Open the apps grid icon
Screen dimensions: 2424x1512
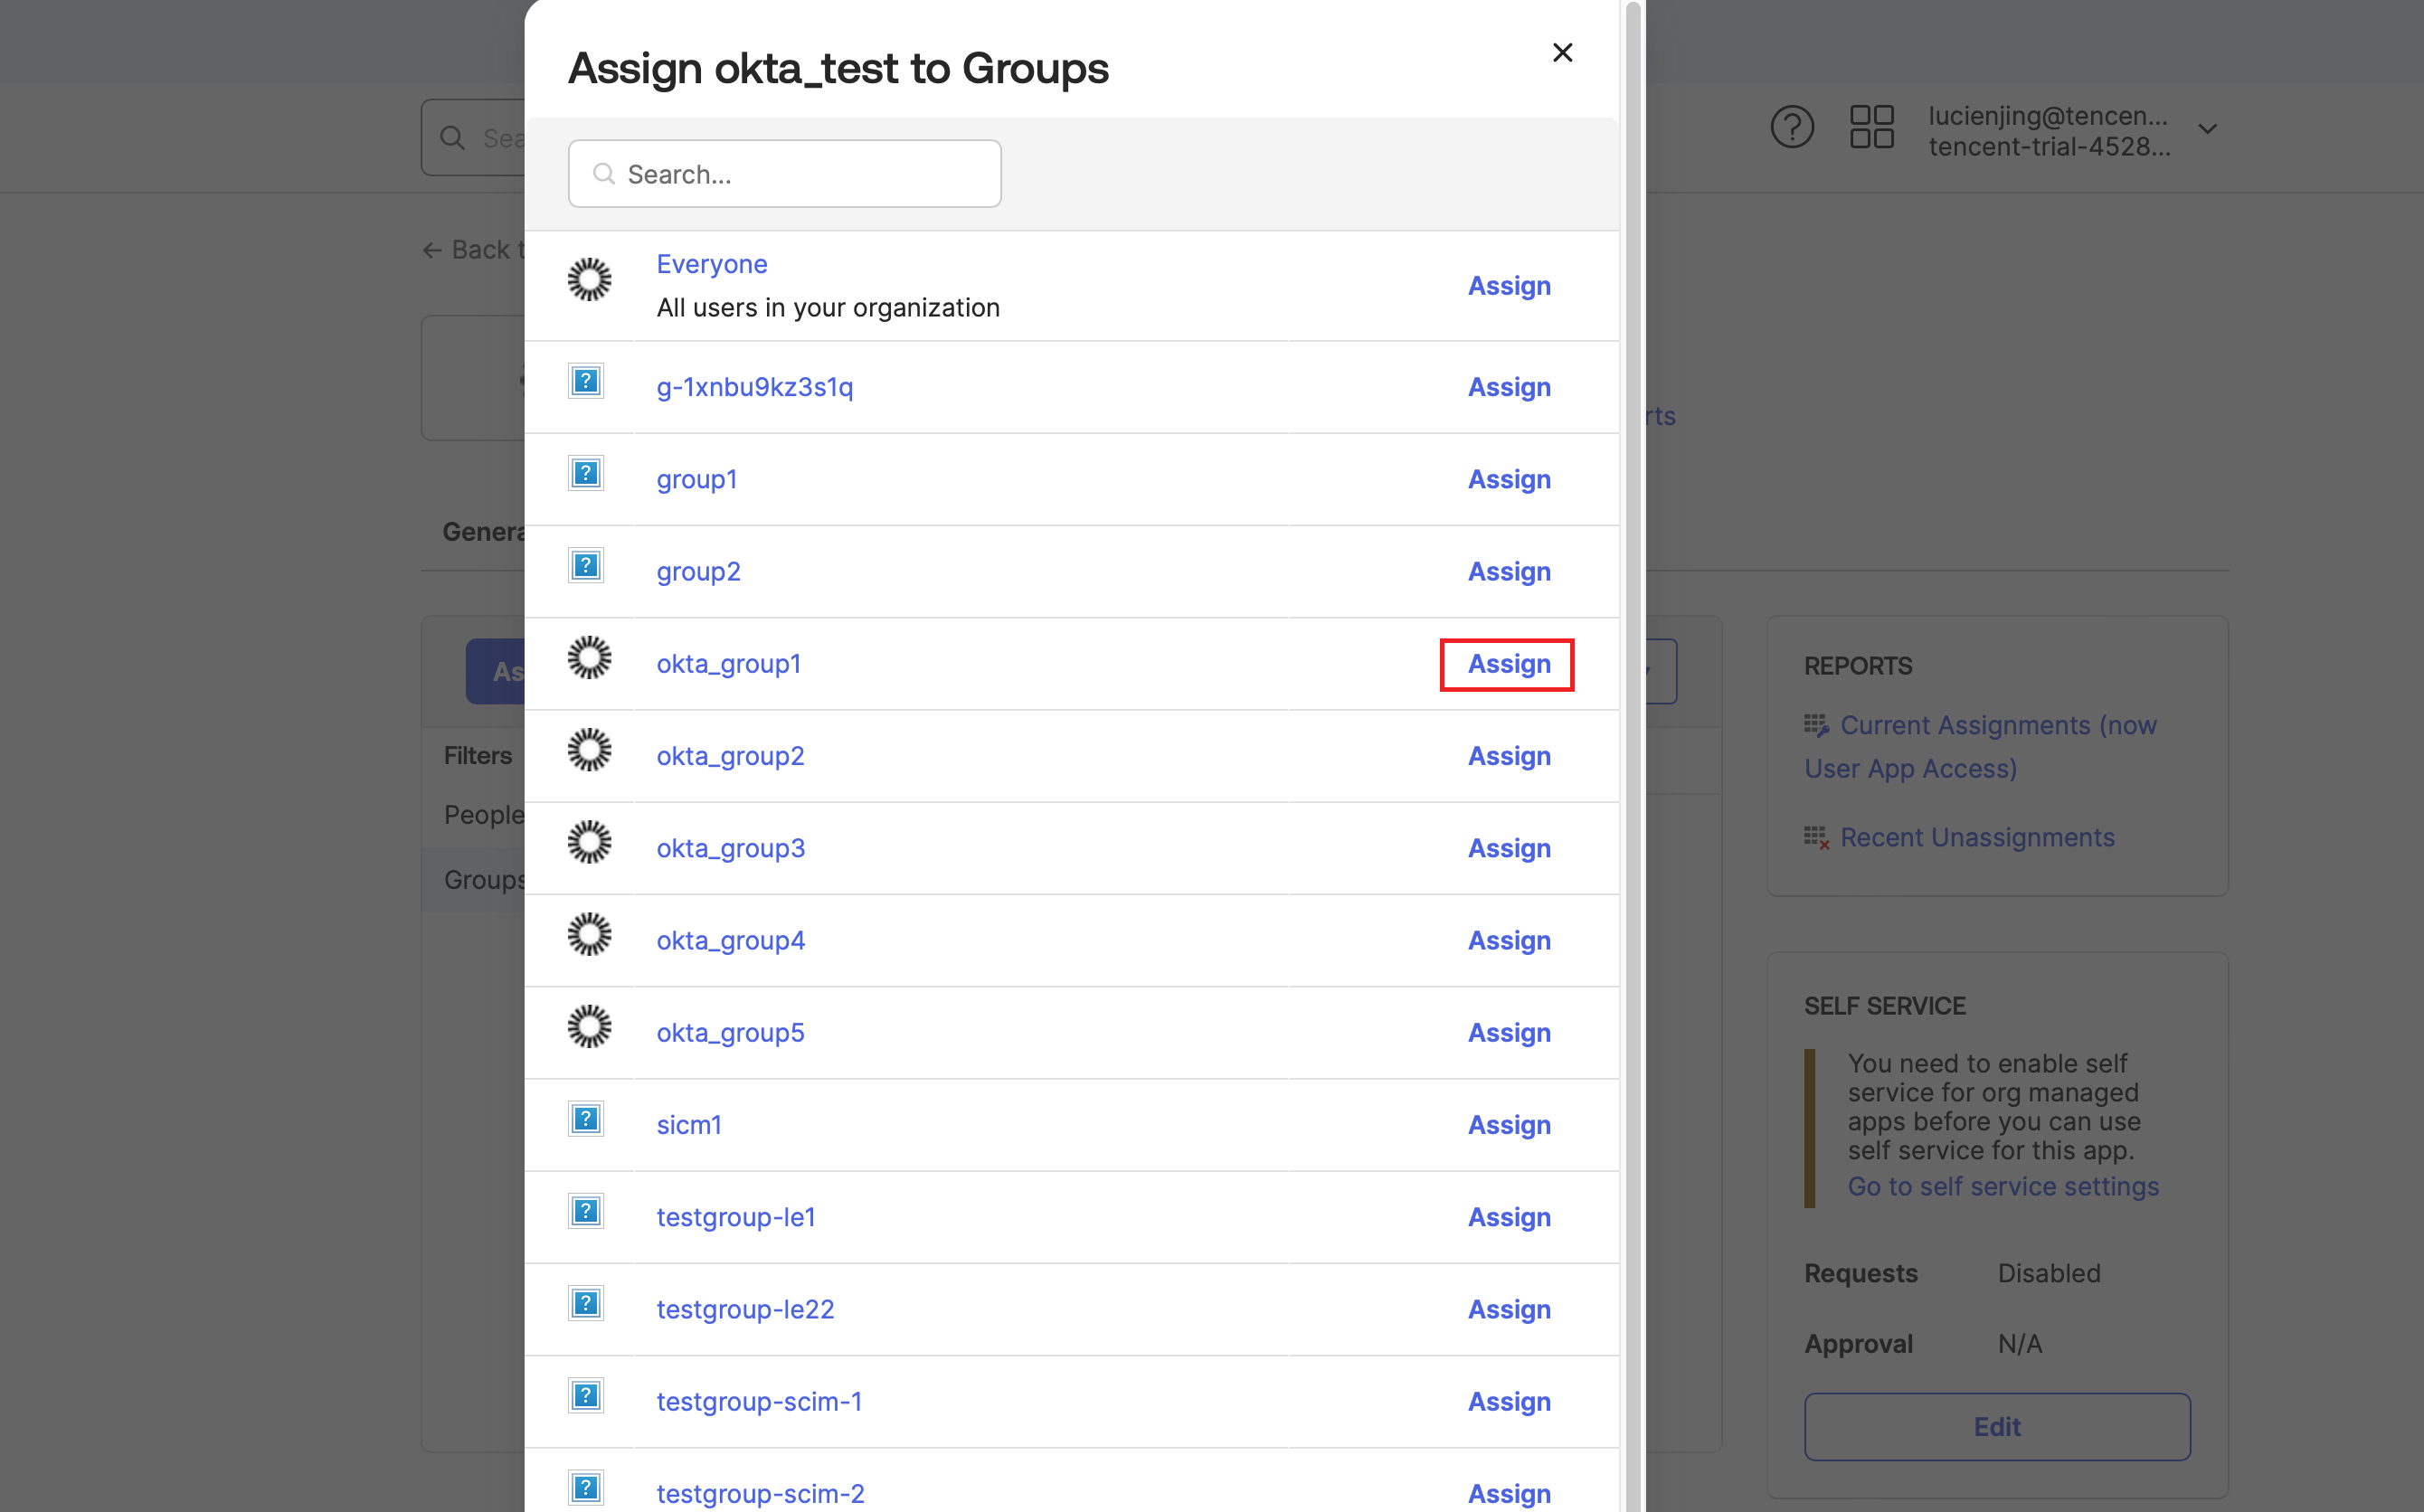coord(1871,128)
